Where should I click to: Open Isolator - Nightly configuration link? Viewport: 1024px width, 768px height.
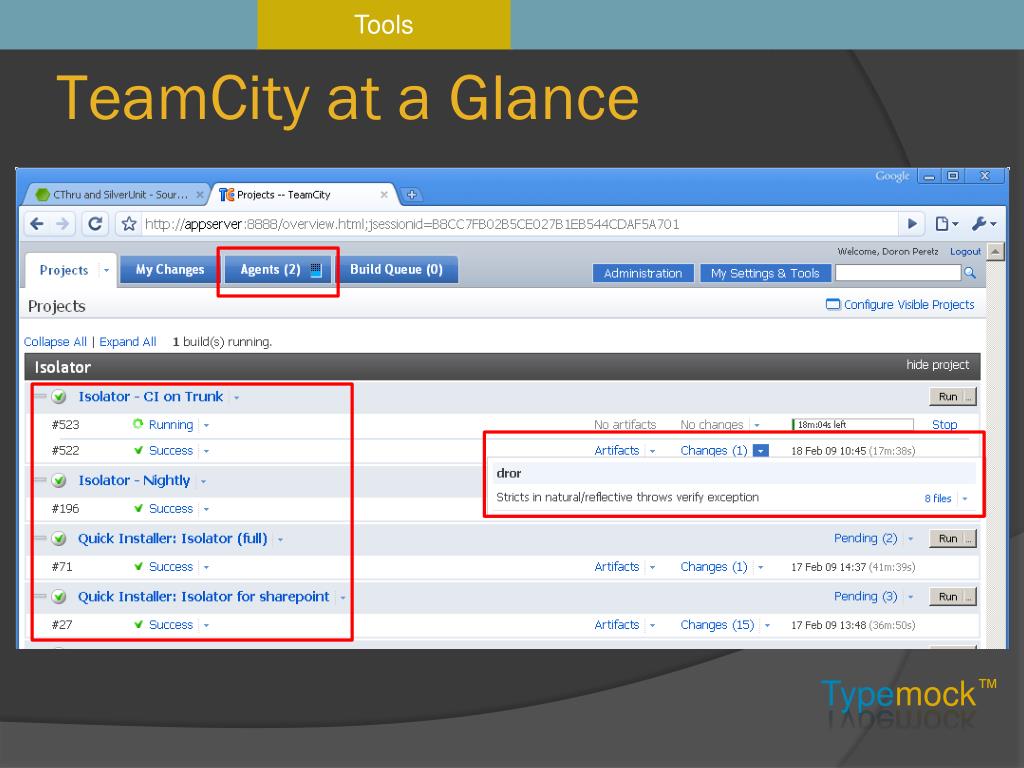134,481
